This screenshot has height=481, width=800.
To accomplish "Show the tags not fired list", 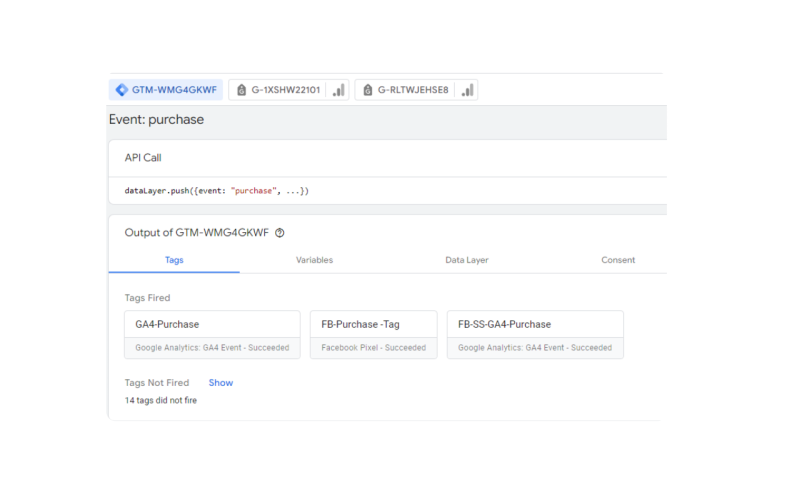I will point(220,383).
